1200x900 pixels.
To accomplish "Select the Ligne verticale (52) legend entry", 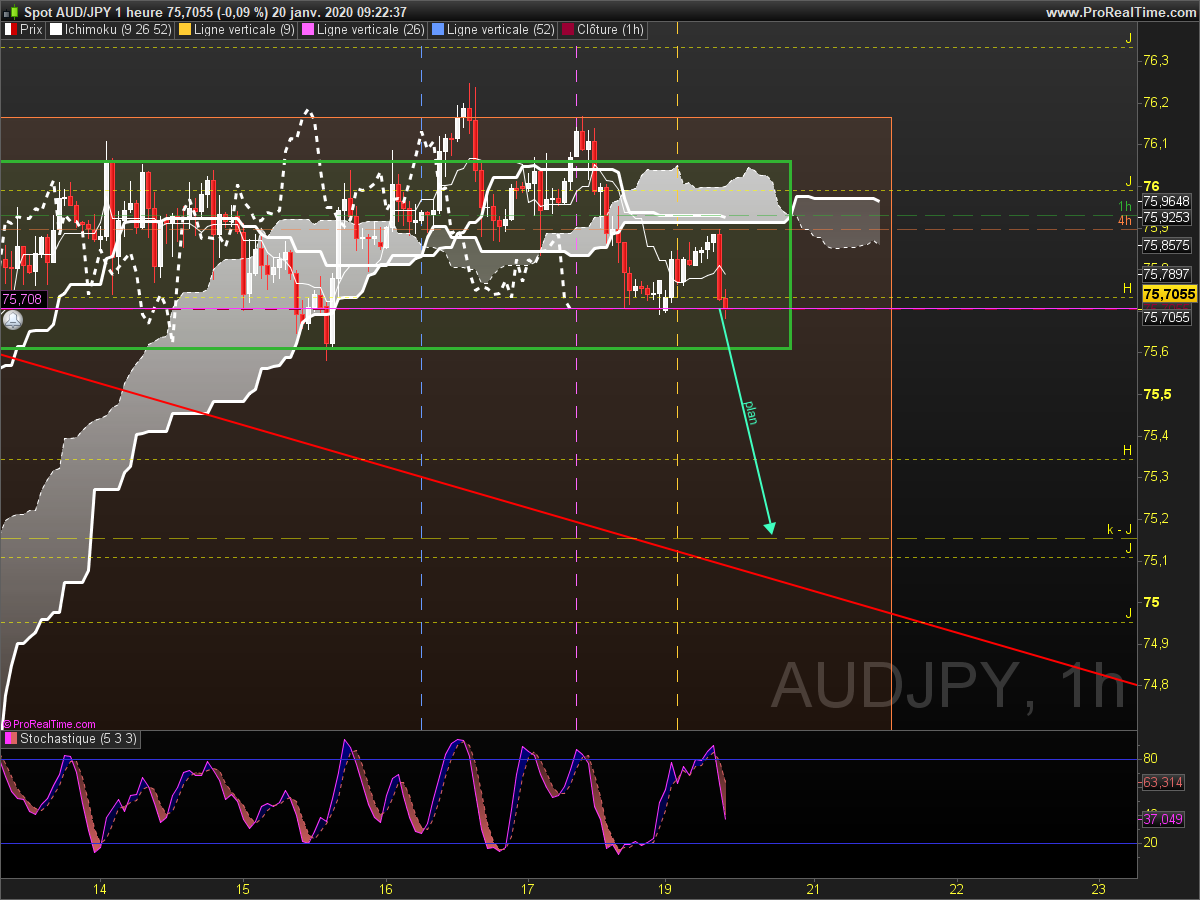I will [x=501, y=30].
